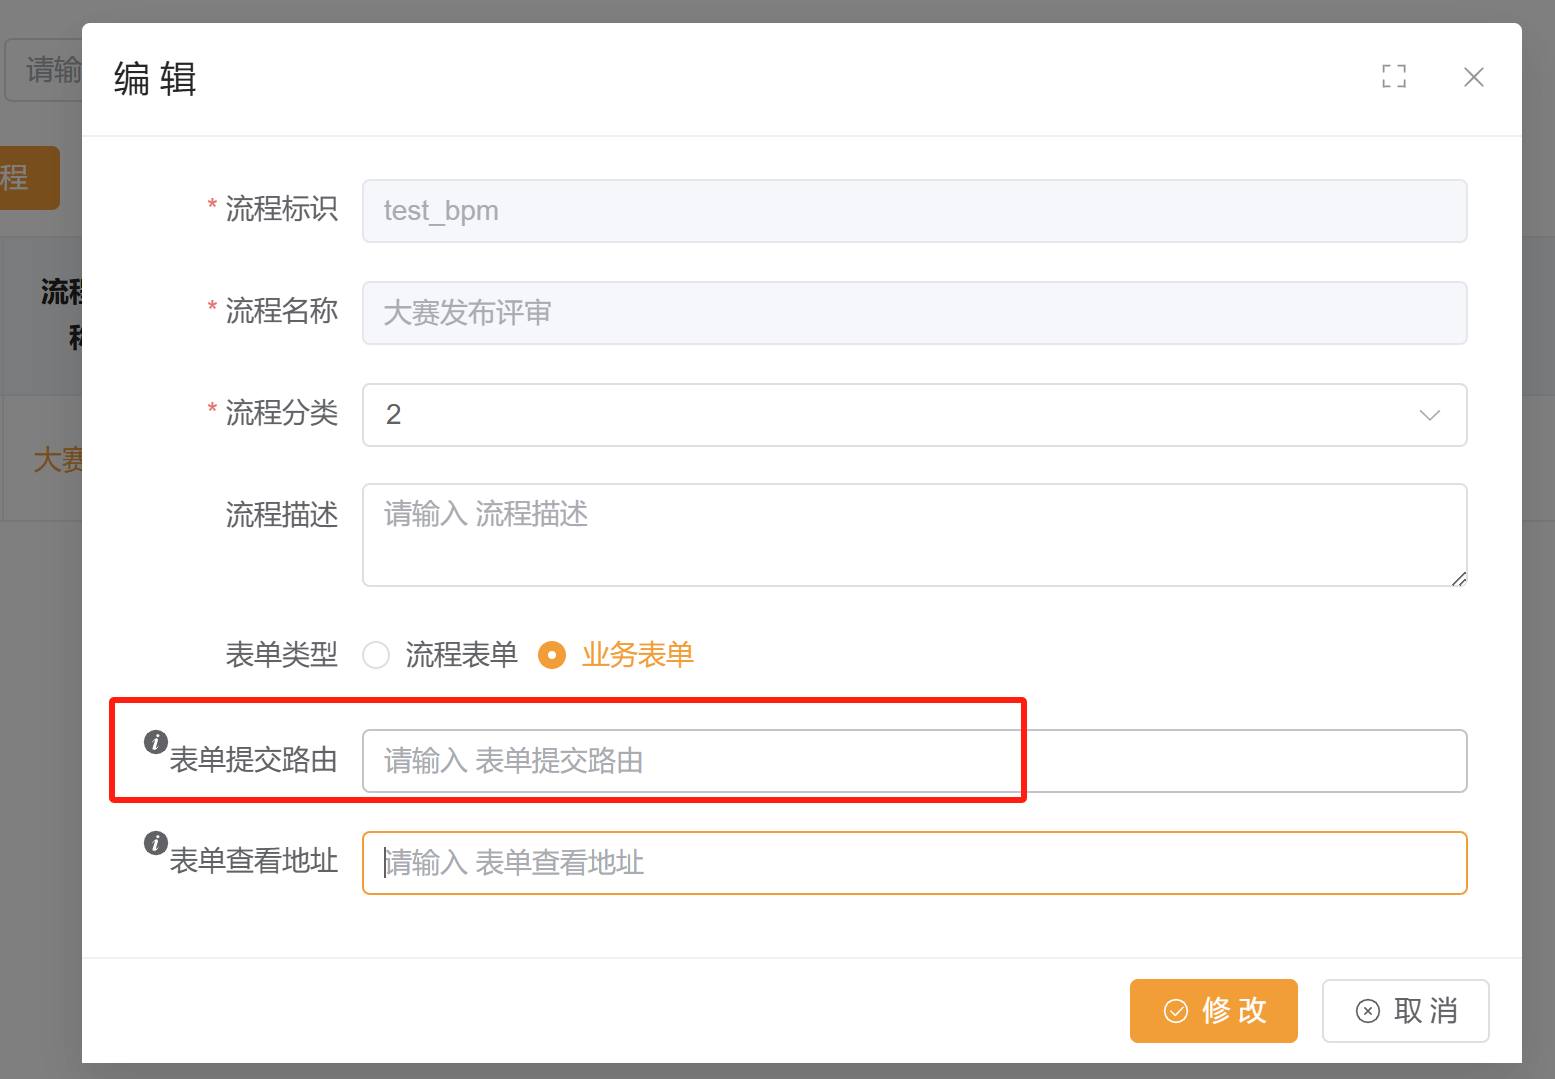Open the 流程分类 dropdown showing value 2
This screenshot has height=1079, width=1555.
pyautogui.click(x=900, y=415)
